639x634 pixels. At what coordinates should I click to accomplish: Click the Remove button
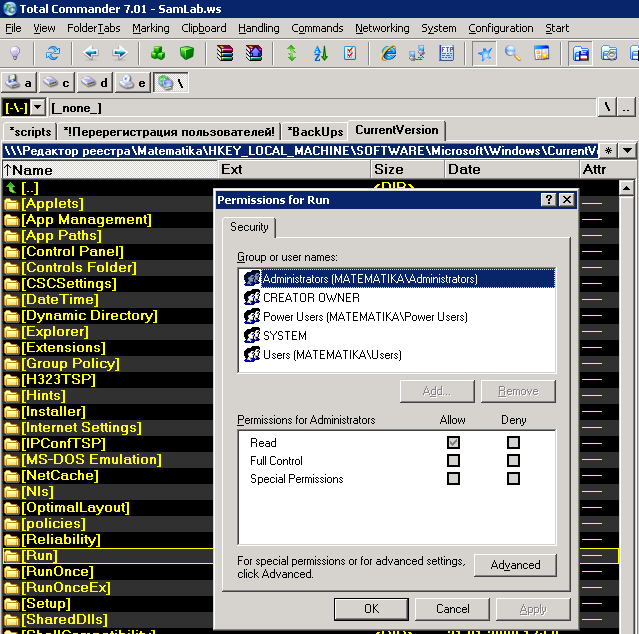518,391
